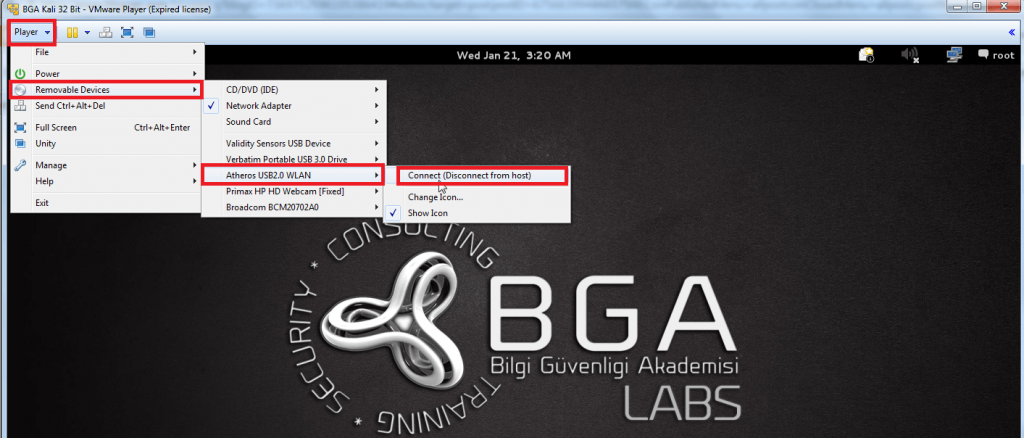
Task: Choose Change Icon... option
Action: (x=477, y=196)
